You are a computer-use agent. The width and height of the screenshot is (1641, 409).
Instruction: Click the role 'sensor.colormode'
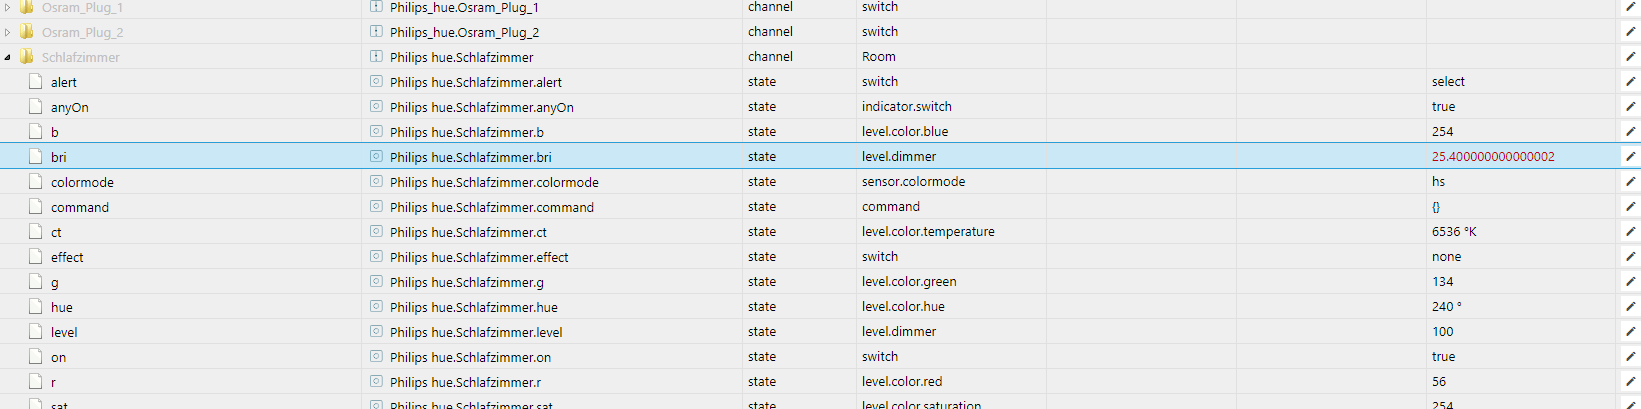point(914,182)
